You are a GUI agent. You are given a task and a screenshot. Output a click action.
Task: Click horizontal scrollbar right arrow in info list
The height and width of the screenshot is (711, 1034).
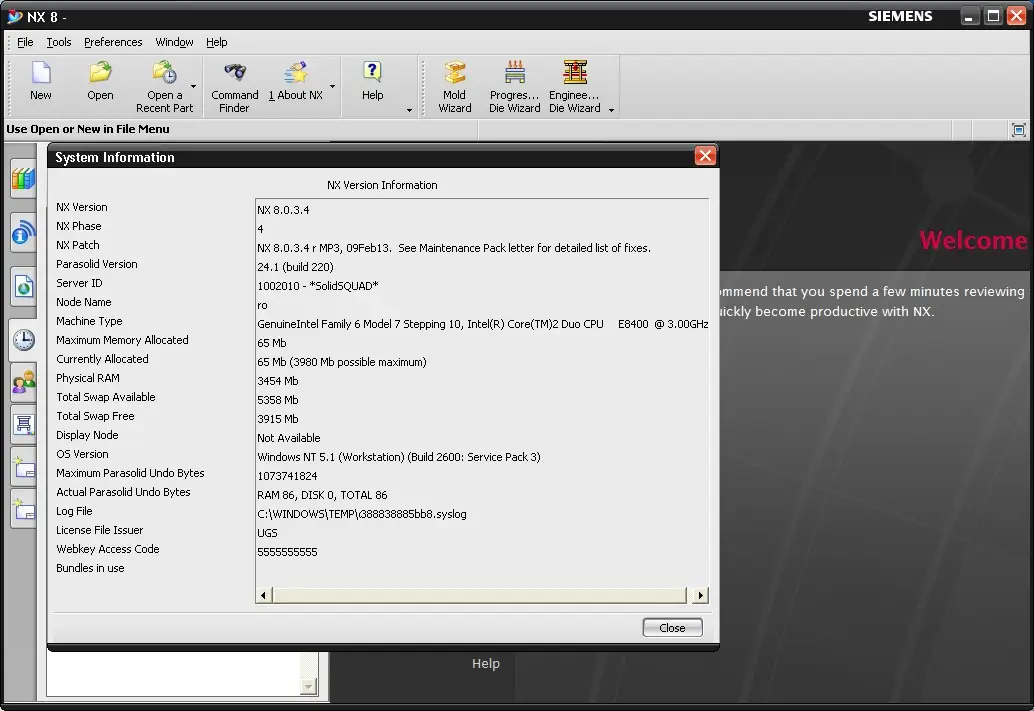point(700,596)
